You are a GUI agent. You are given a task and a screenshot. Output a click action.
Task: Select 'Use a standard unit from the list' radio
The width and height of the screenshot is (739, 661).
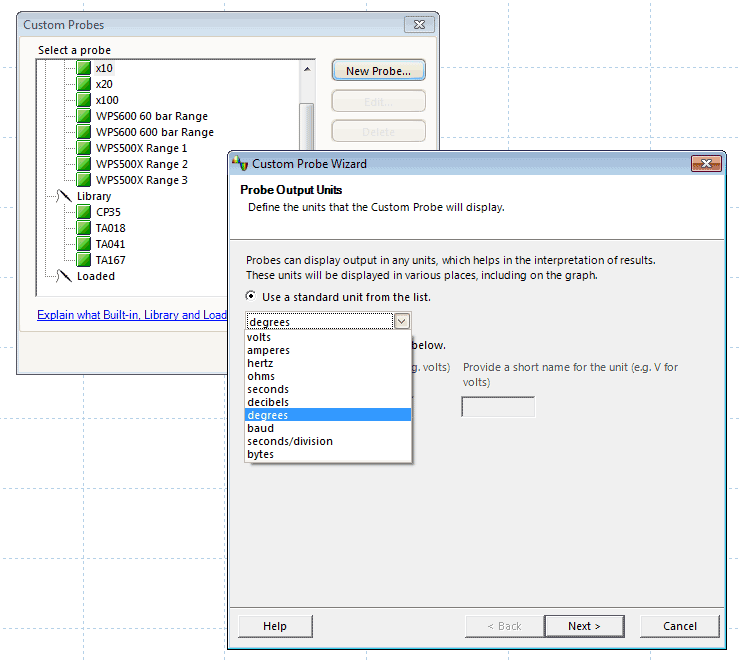pyautogui.click(x=251, y=297)
